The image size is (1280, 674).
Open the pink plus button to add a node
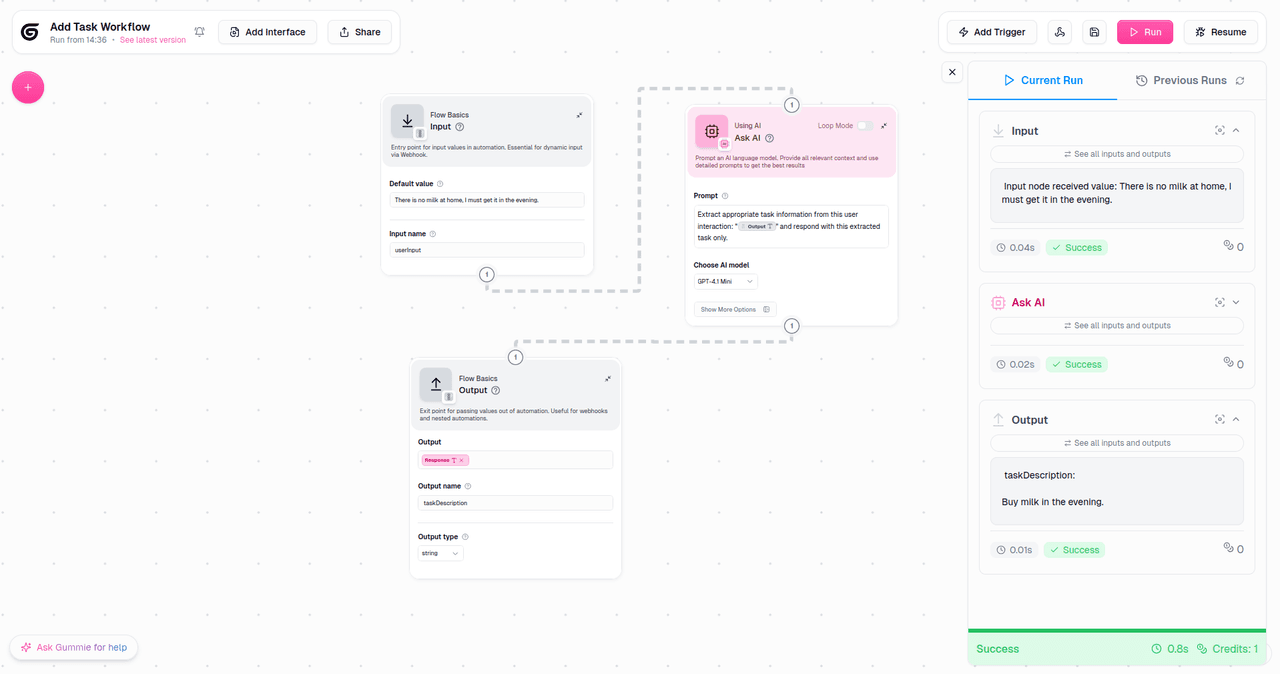tap(27, 87)
